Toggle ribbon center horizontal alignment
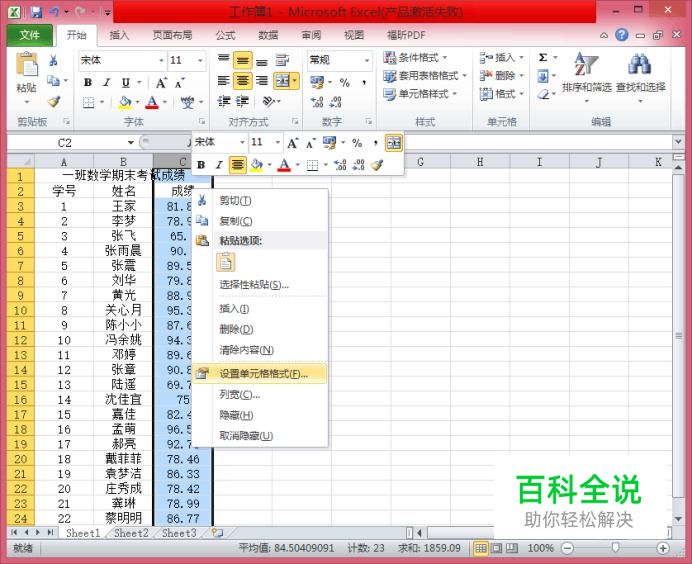Screen dimensions: 692x564 (x=242, y=81)
